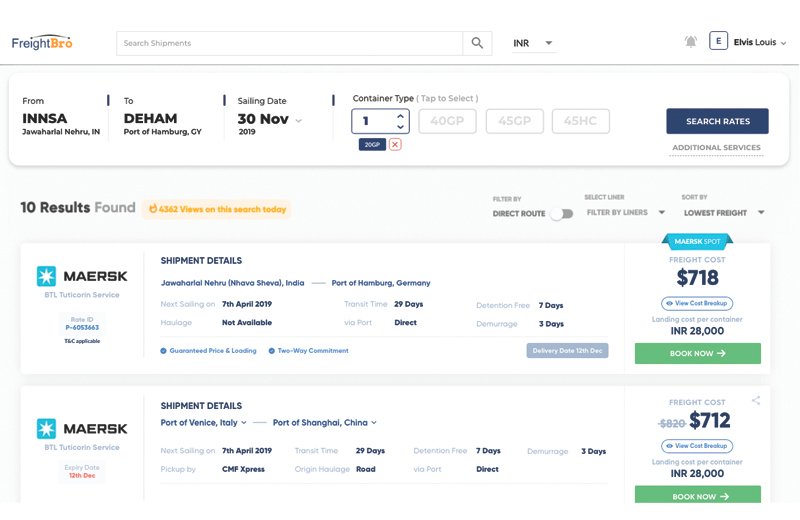The width and height of the screenshot is (800, 520).
Task: Open the notifications bell
Action: coord(690,42)
